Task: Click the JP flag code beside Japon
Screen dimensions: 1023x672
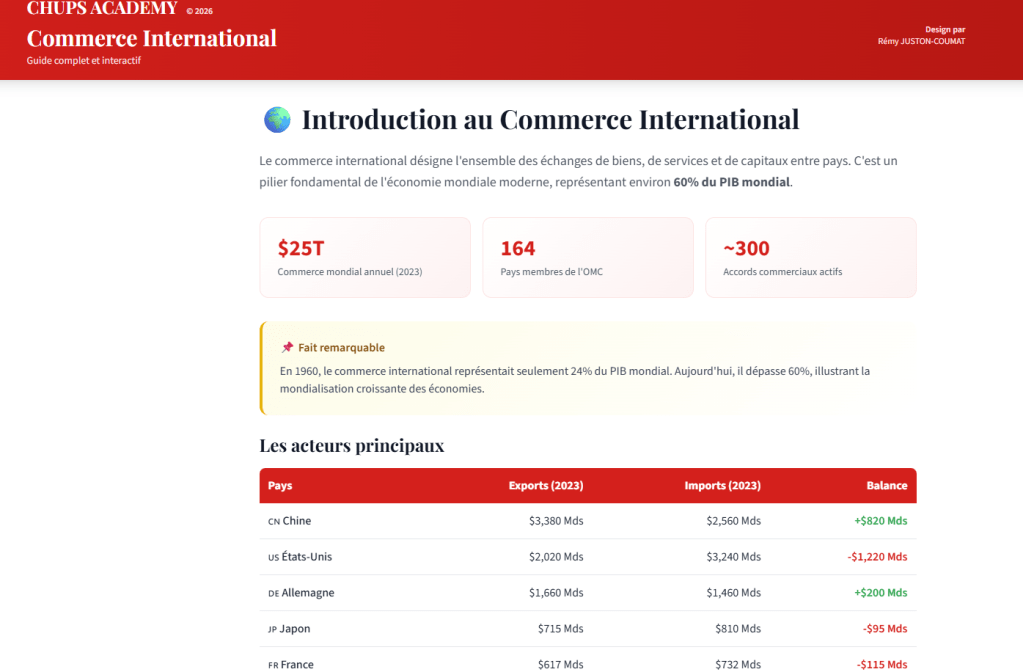Action: point(272,629)
